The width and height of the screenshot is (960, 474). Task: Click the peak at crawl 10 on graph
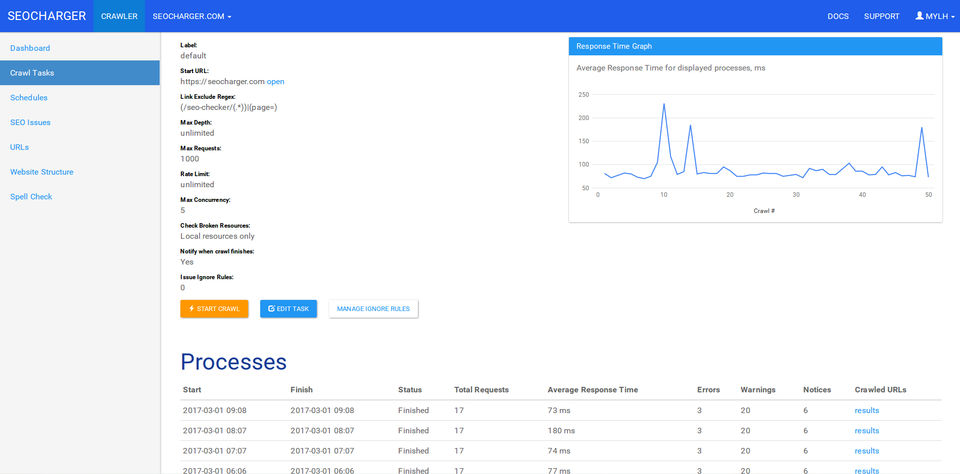pyautogui.click(x=663, y=104)
